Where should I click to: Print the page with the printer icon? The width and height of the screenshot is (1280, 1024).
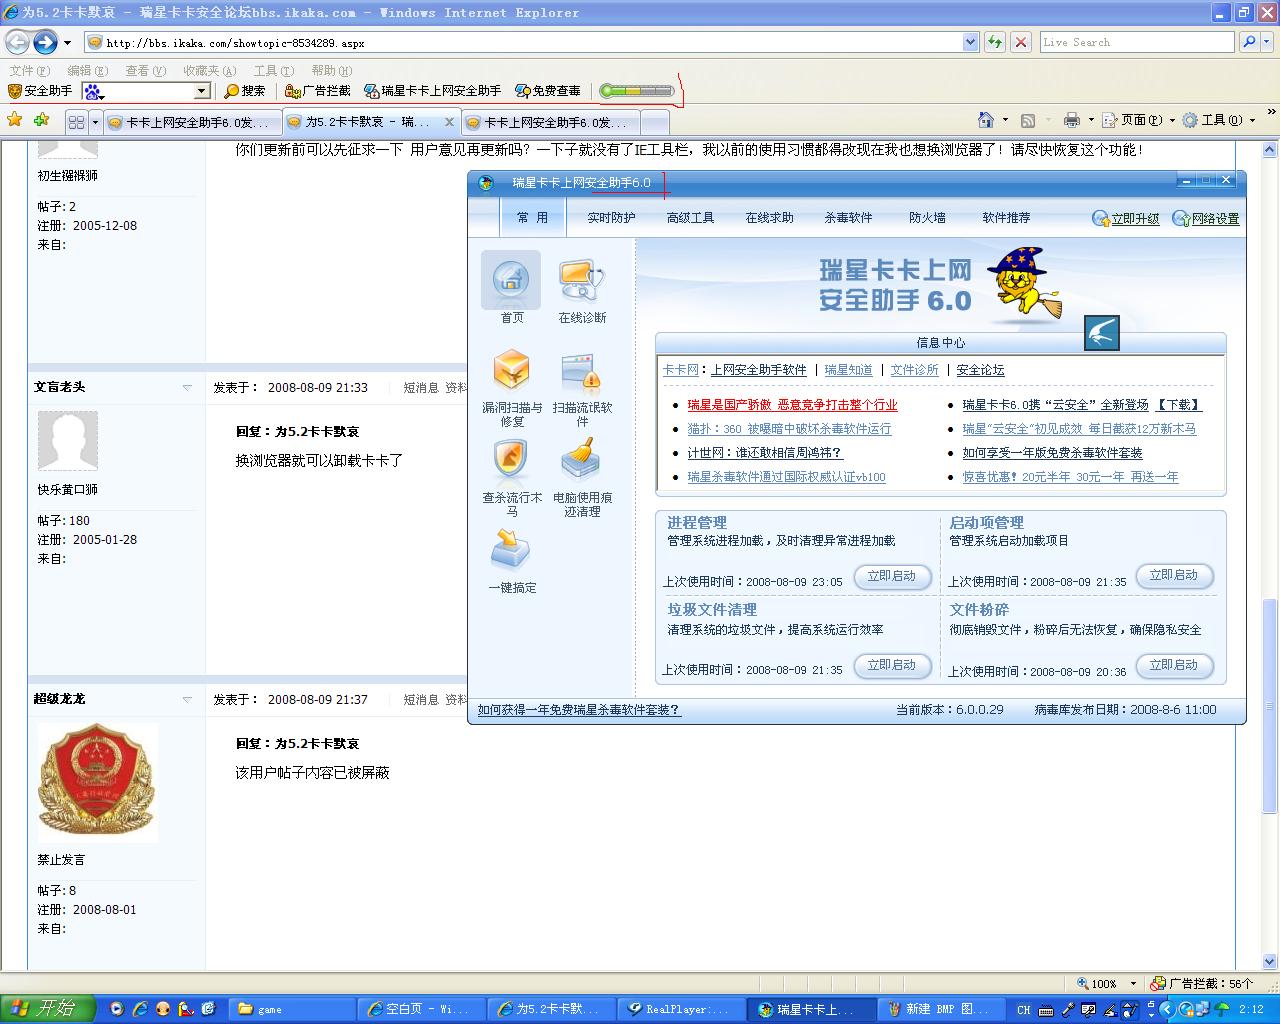(x=1072, y=121)
